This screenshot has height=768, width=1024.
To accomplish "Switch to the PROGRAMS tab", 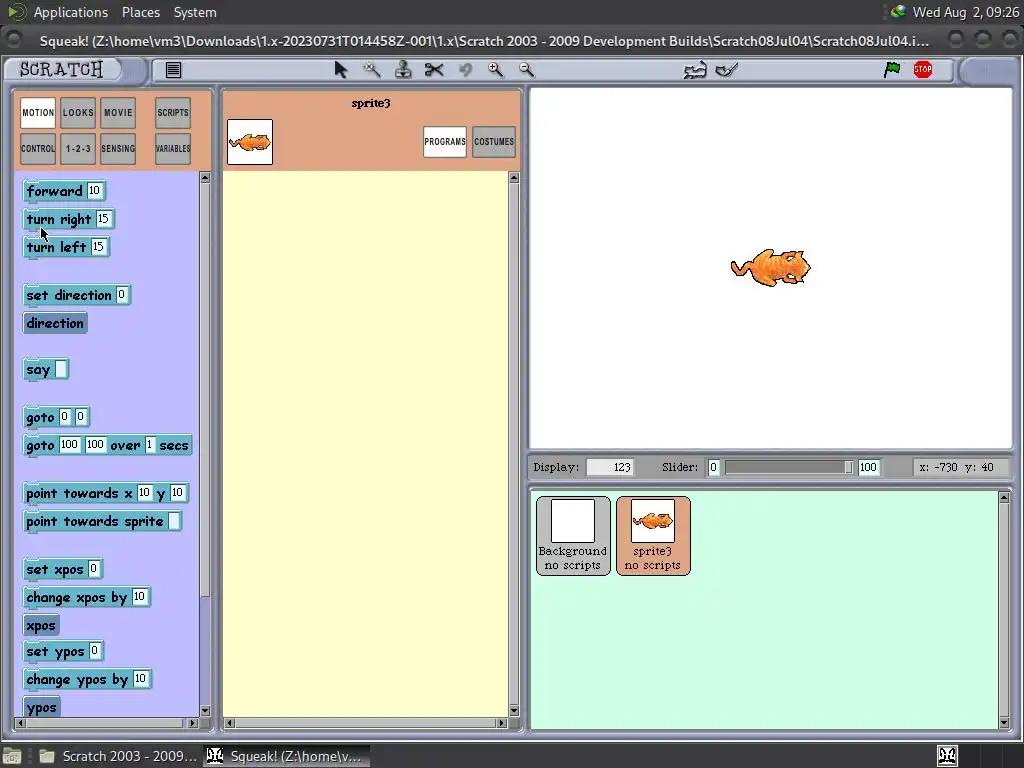I will tap(445, 142).
